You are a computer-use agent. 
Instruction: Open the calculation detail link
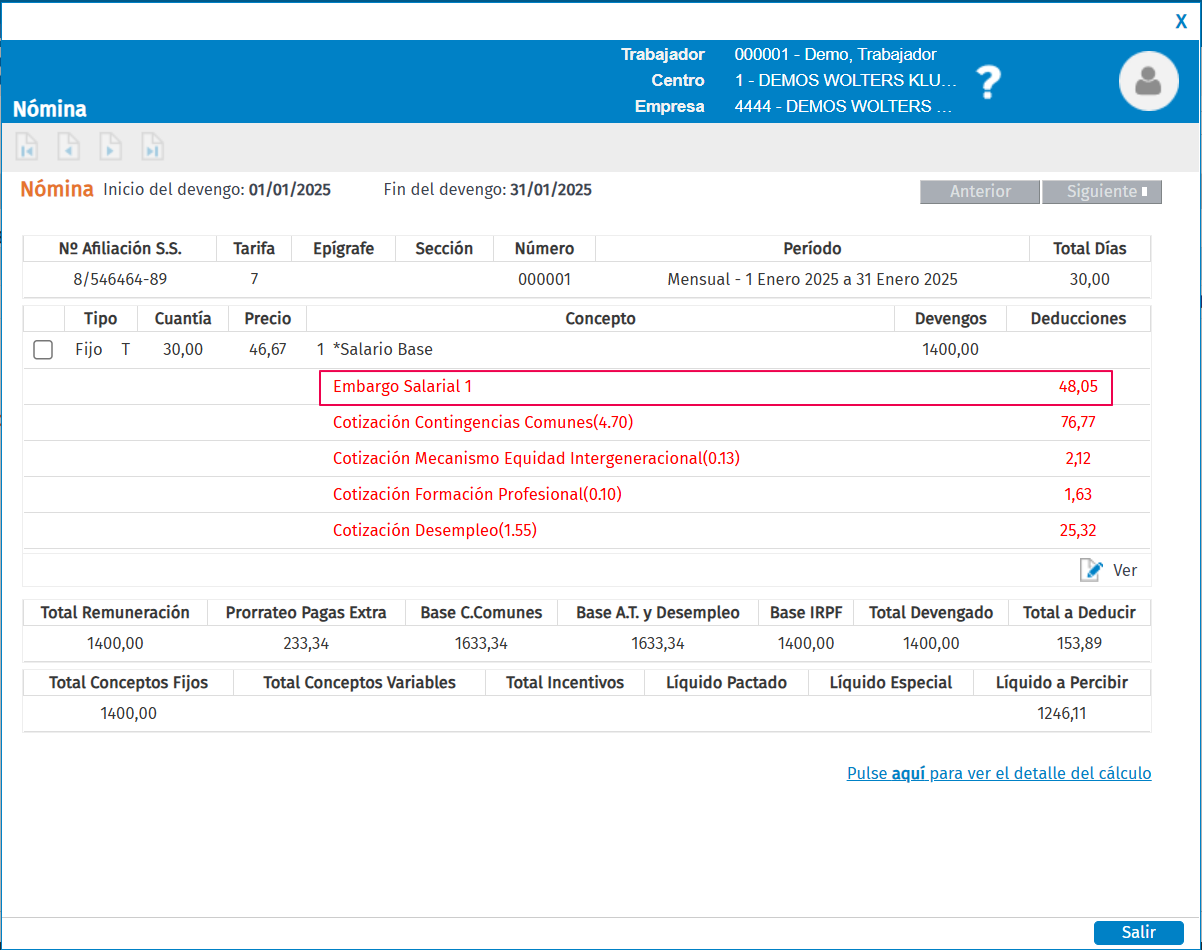point(998,773)
